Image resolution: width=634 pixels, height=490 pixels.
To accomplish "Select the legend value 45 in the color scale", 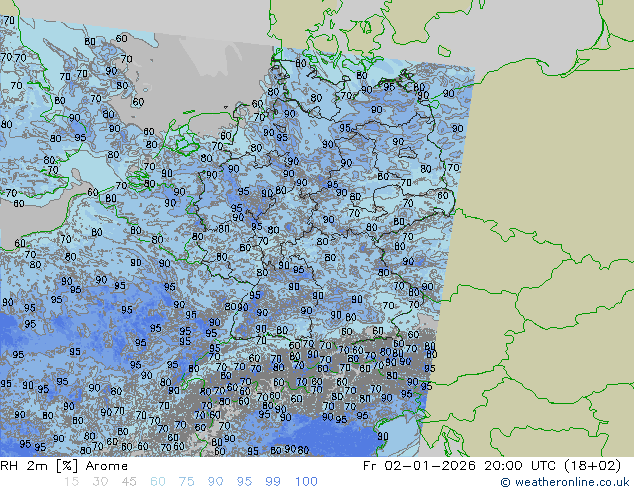I will [129, 482].
